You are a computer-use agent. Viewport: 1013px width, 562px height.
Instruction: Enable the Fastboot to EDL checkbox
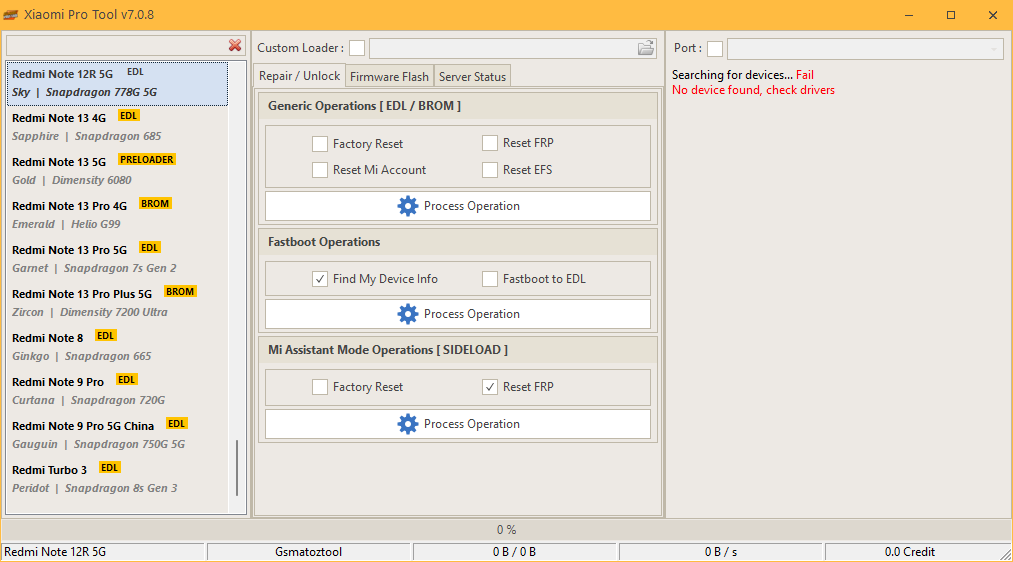(x=490, y=279)
